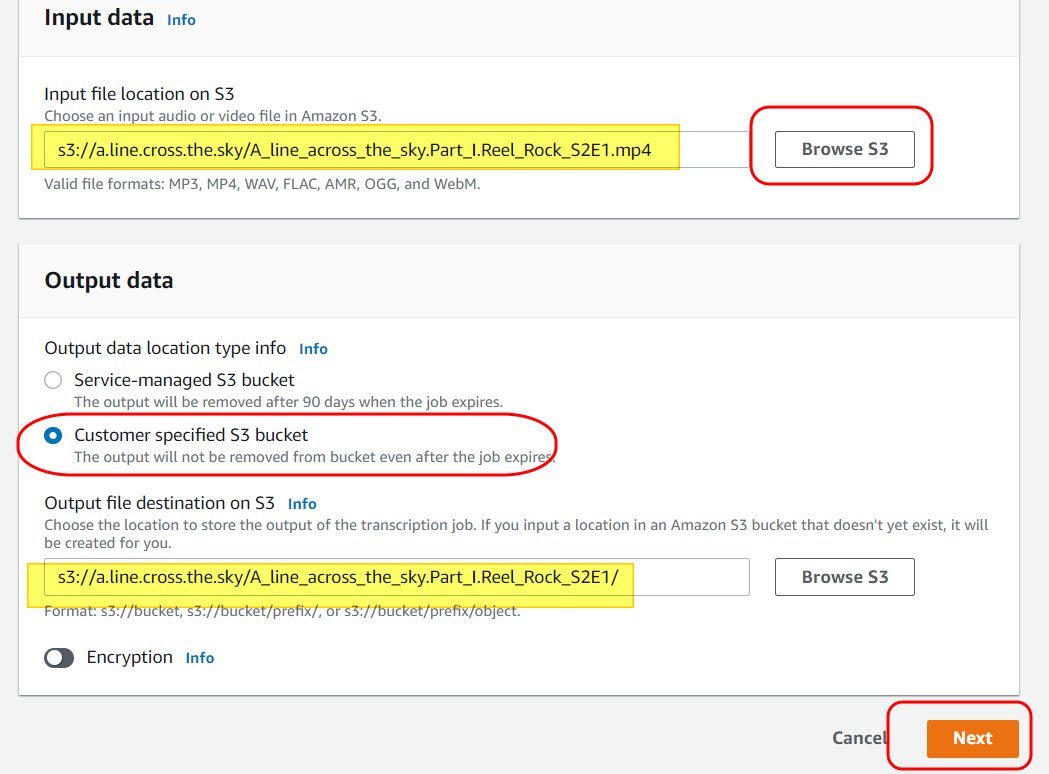Choose the Customer specified S3 bucket radio button
Screen dimensions: 1049x774
54,435
